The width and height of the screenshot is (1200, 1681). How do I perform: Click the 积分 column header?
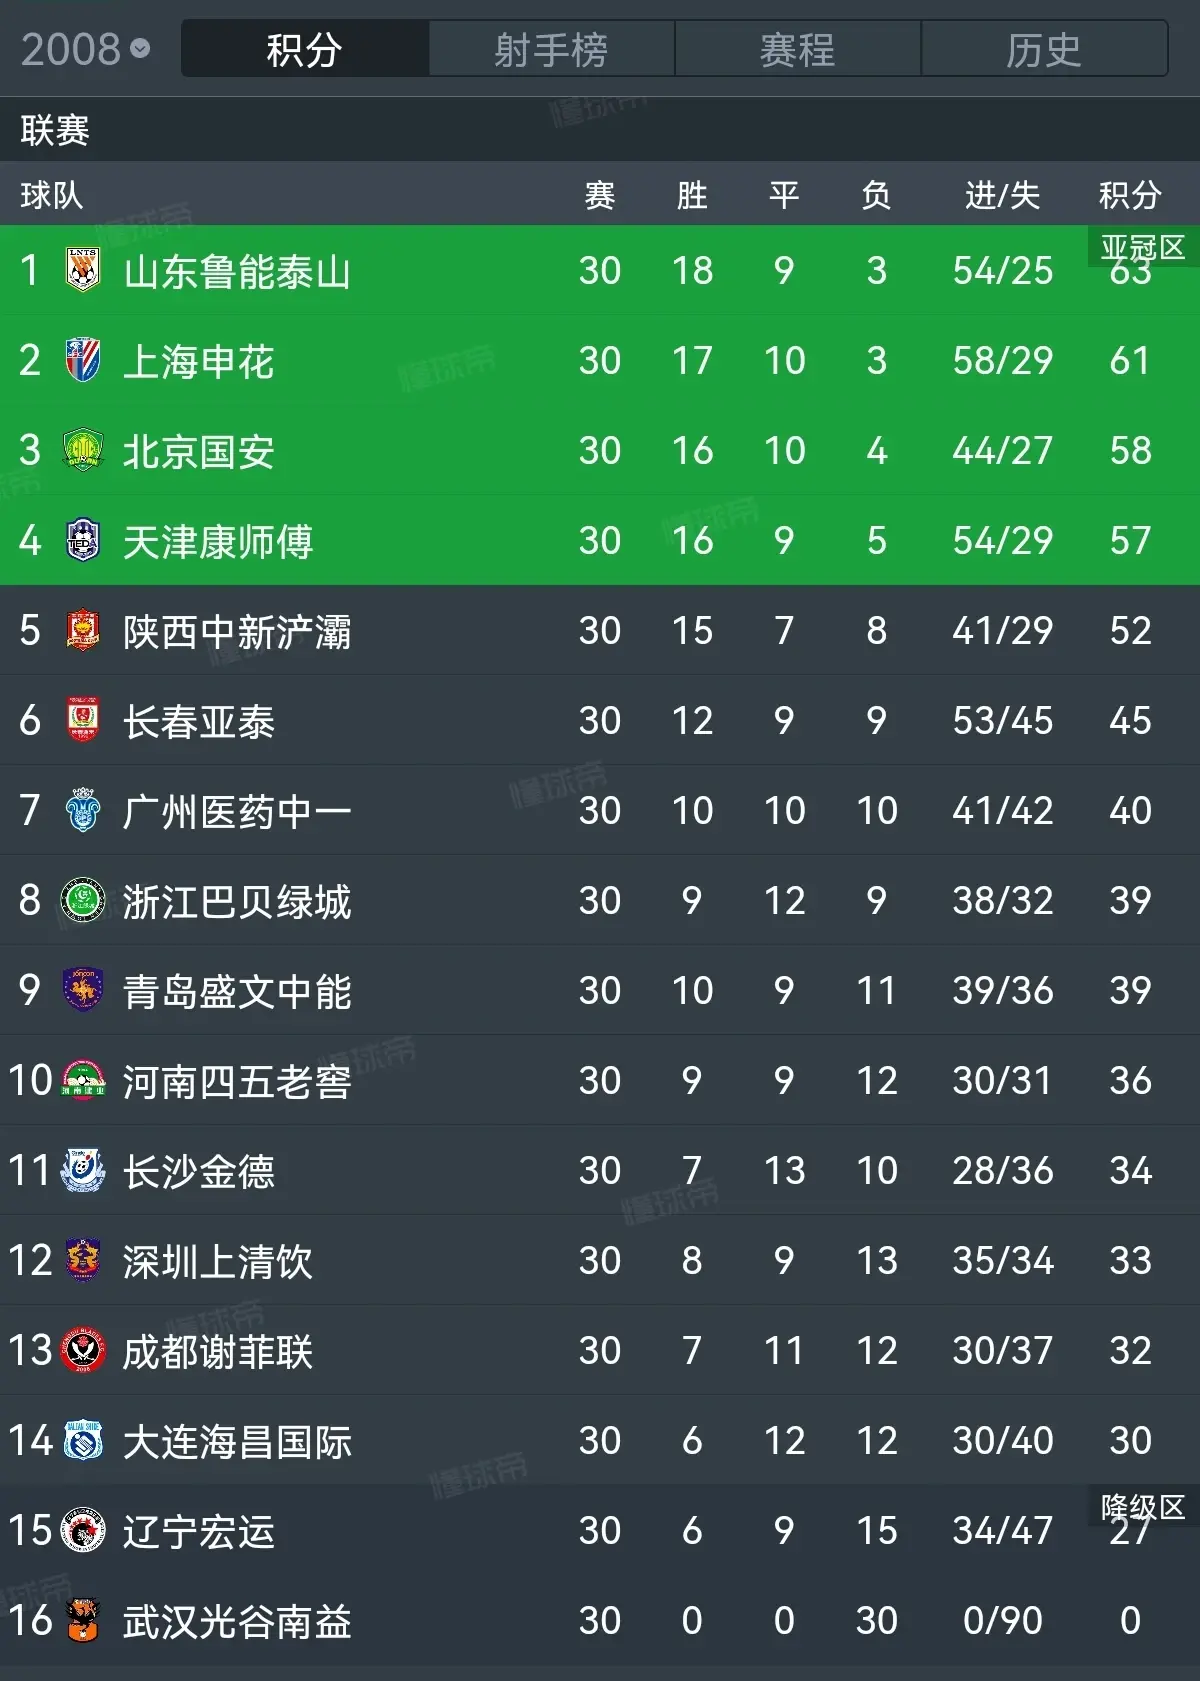pos(1130,194)
